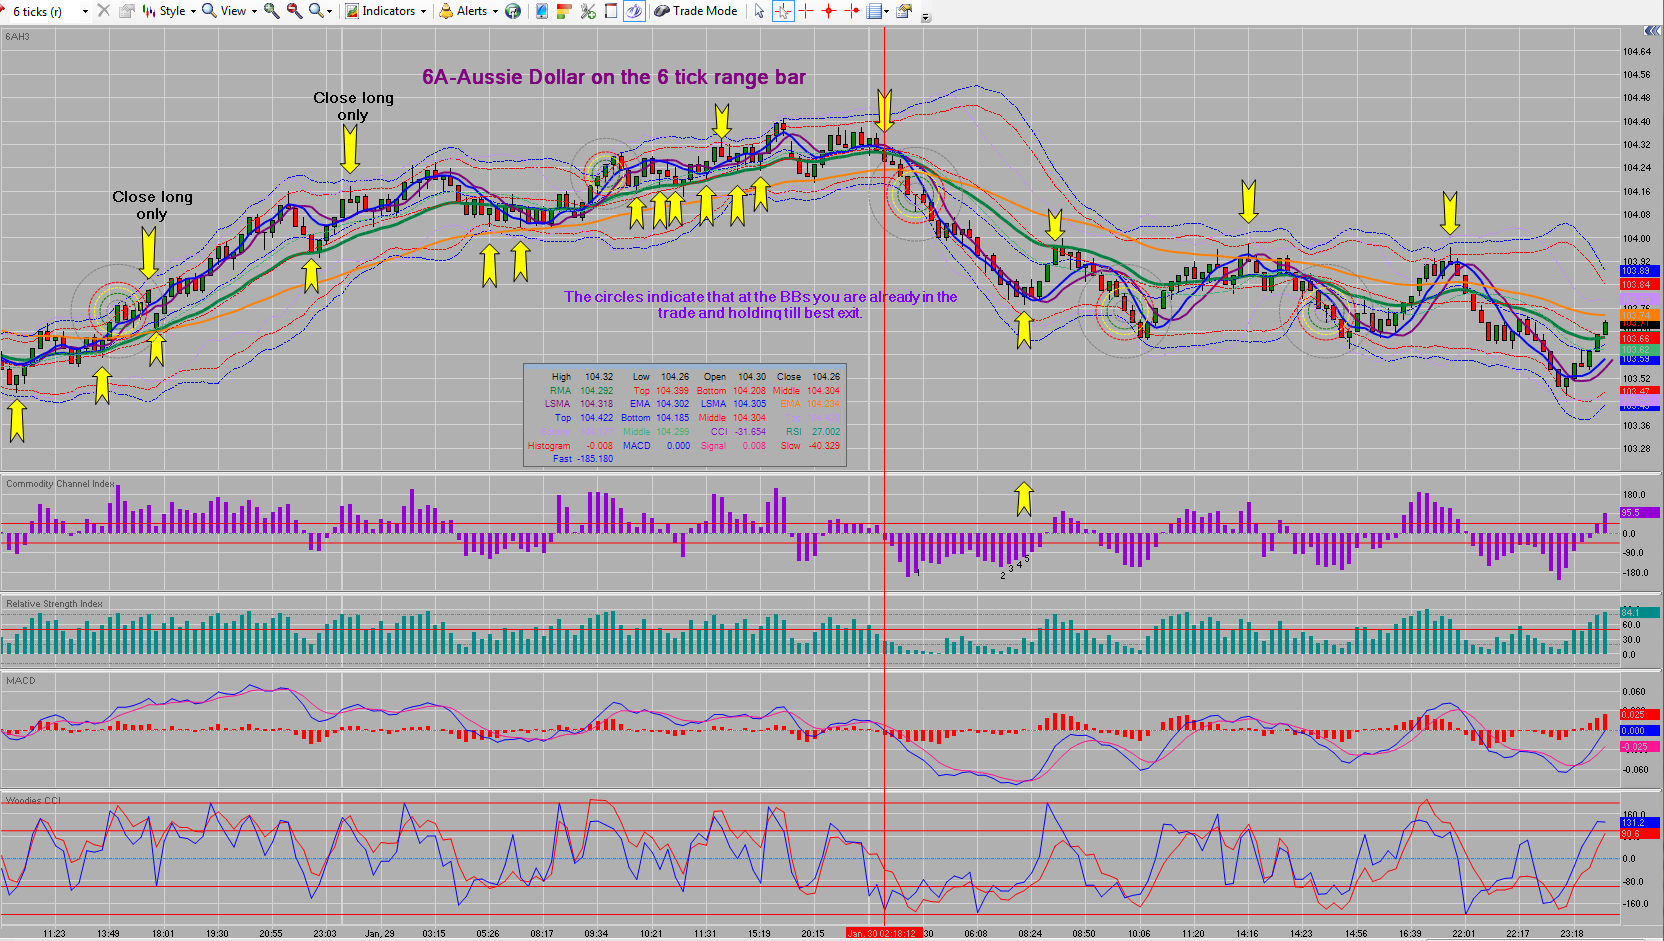Click the blank page template icon

pyautogui.click(x=611, y=11)
